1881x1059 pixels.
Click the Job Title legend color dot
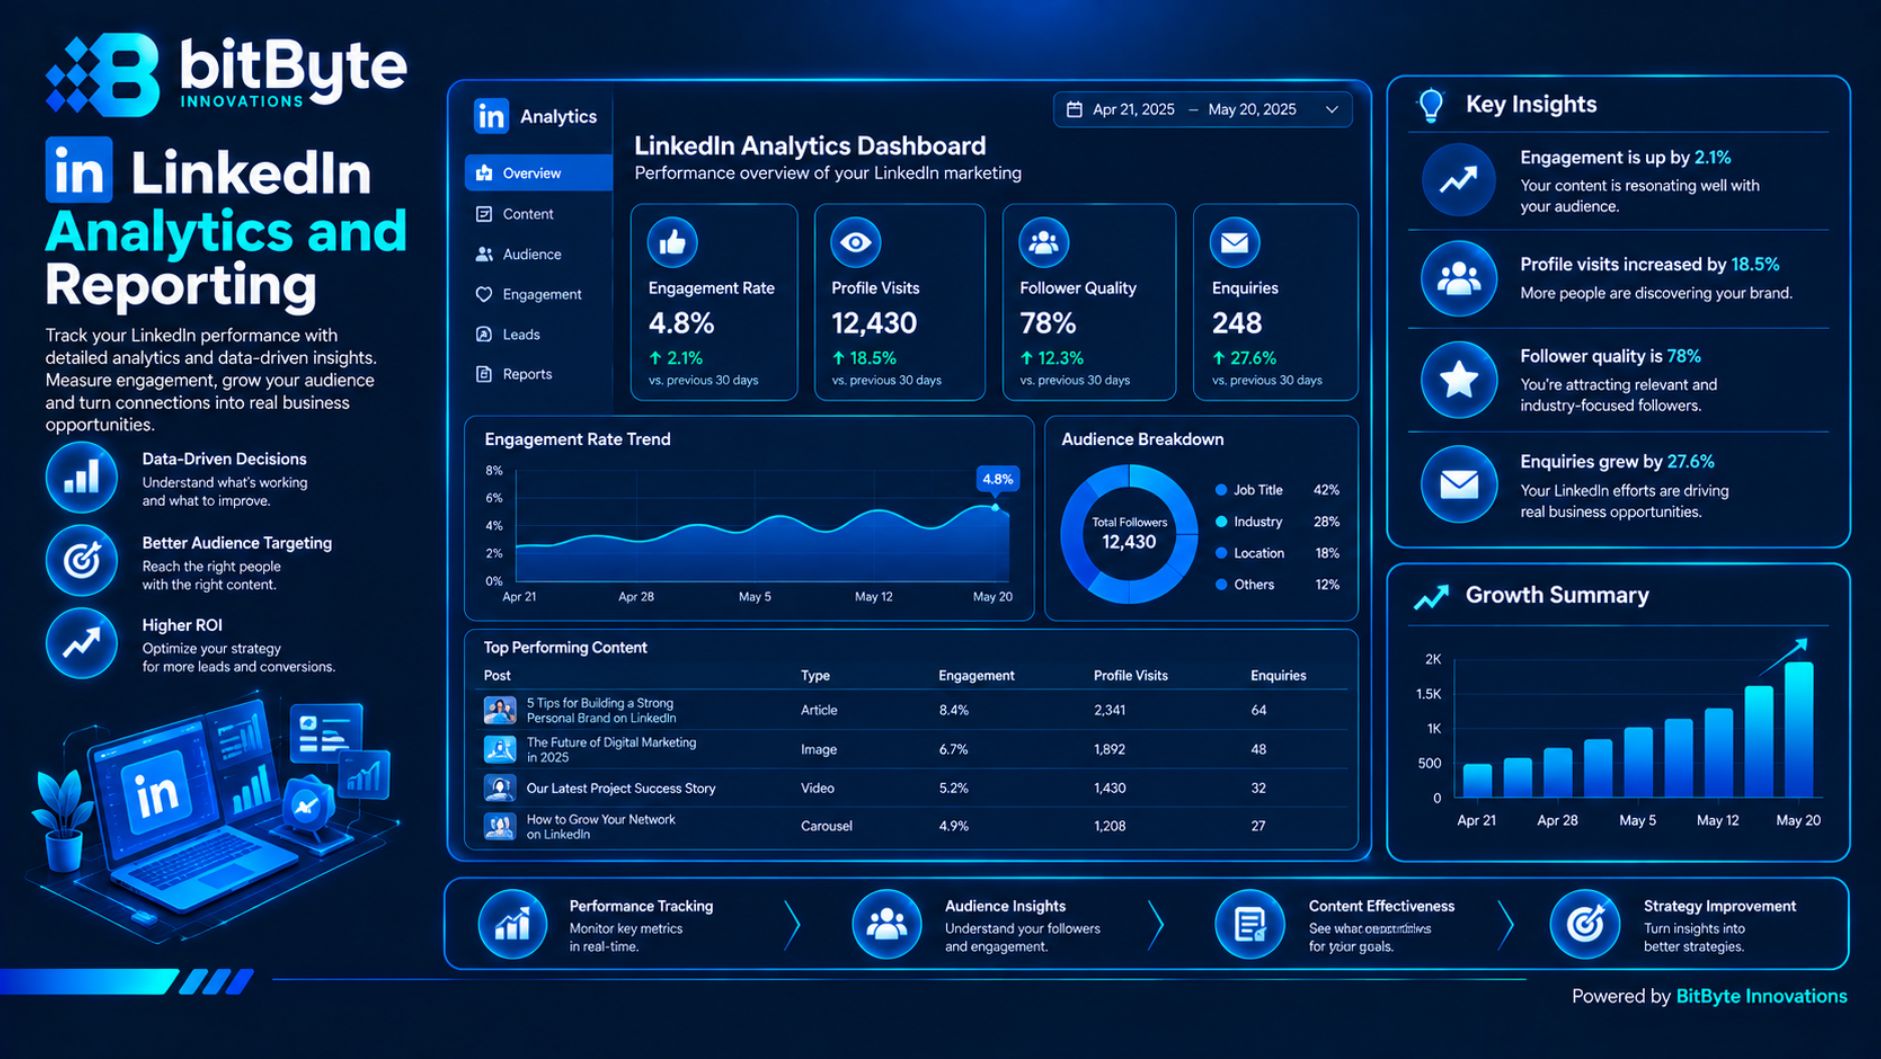coord(1221,490)
